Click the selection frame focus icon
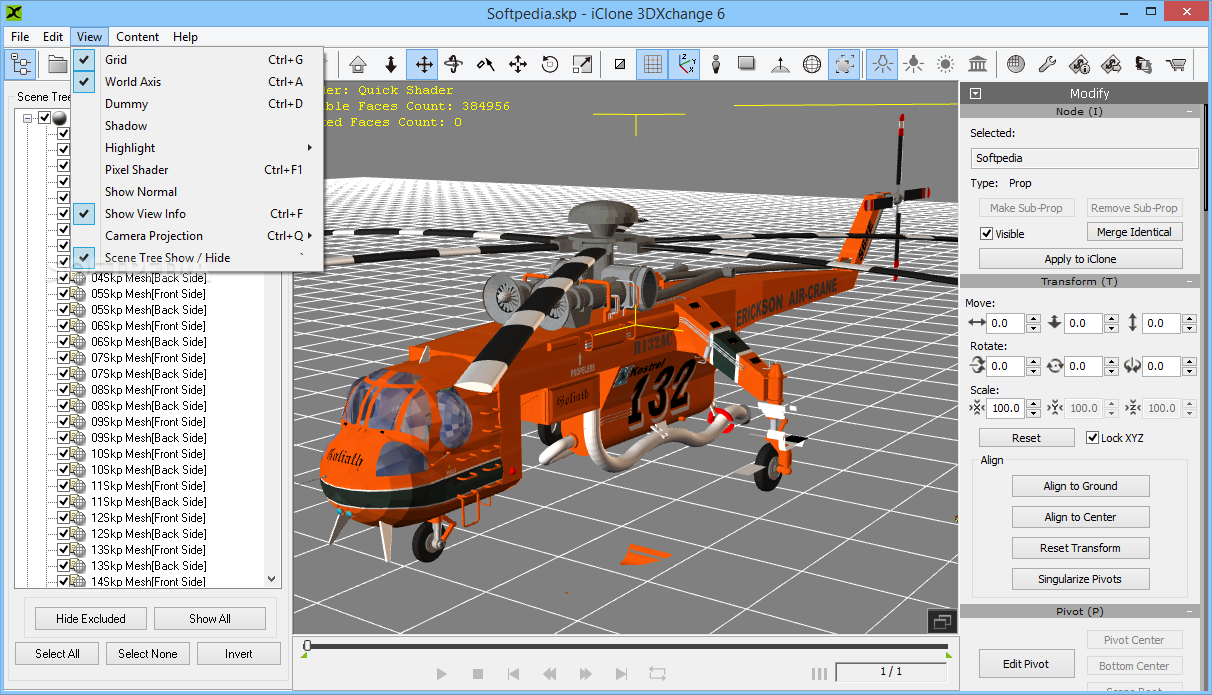The width and height of the screenshot is (1212, 695). [x=844, y=65]
